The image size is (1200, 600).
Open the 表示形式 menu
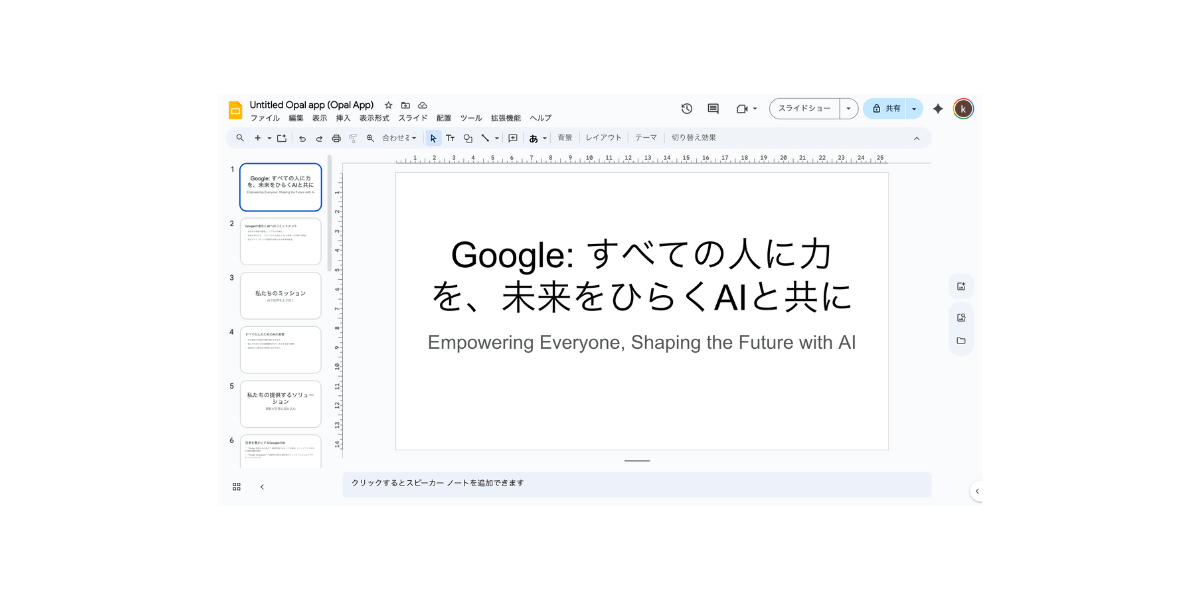coord(374,118)
